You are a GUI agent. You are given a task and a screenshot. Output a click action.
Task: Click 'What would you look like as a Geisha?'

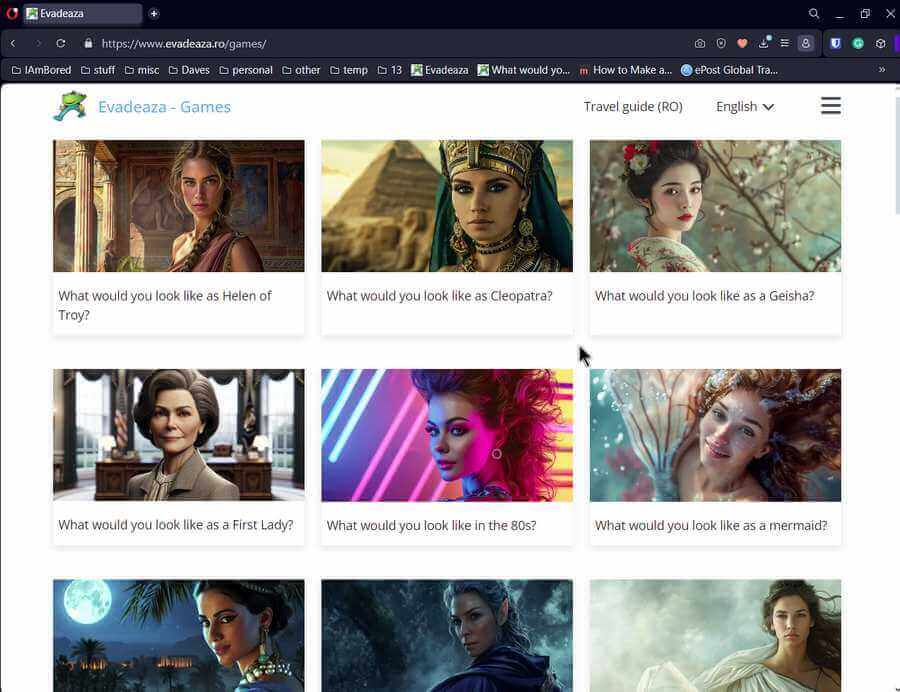(704, 296)
